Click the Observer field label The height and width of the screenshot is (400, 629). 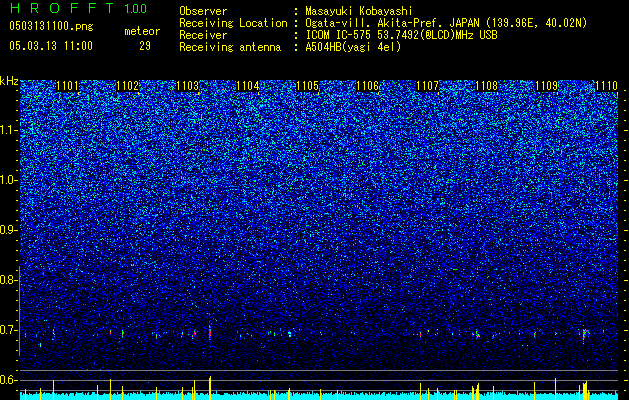tap(203, 11)
